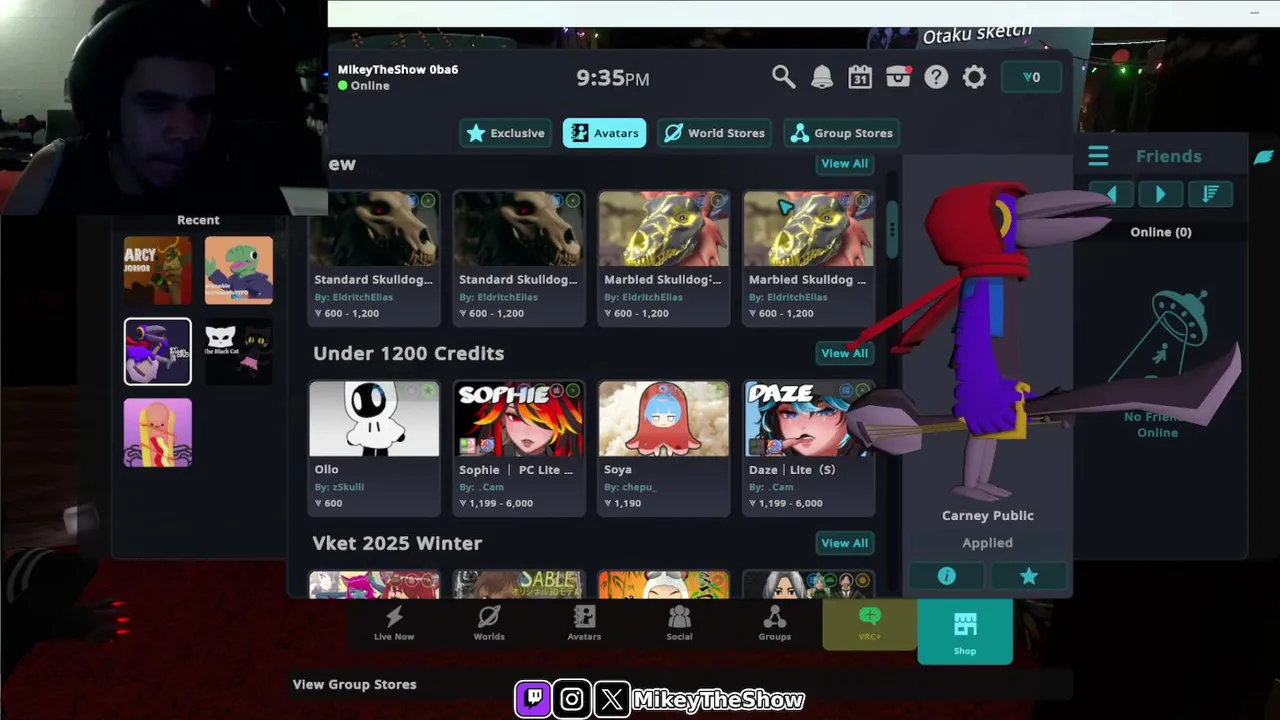Open Live Now in the bottom bar
The width and height of the screenshot is (1280, 720).
(394, 623)
